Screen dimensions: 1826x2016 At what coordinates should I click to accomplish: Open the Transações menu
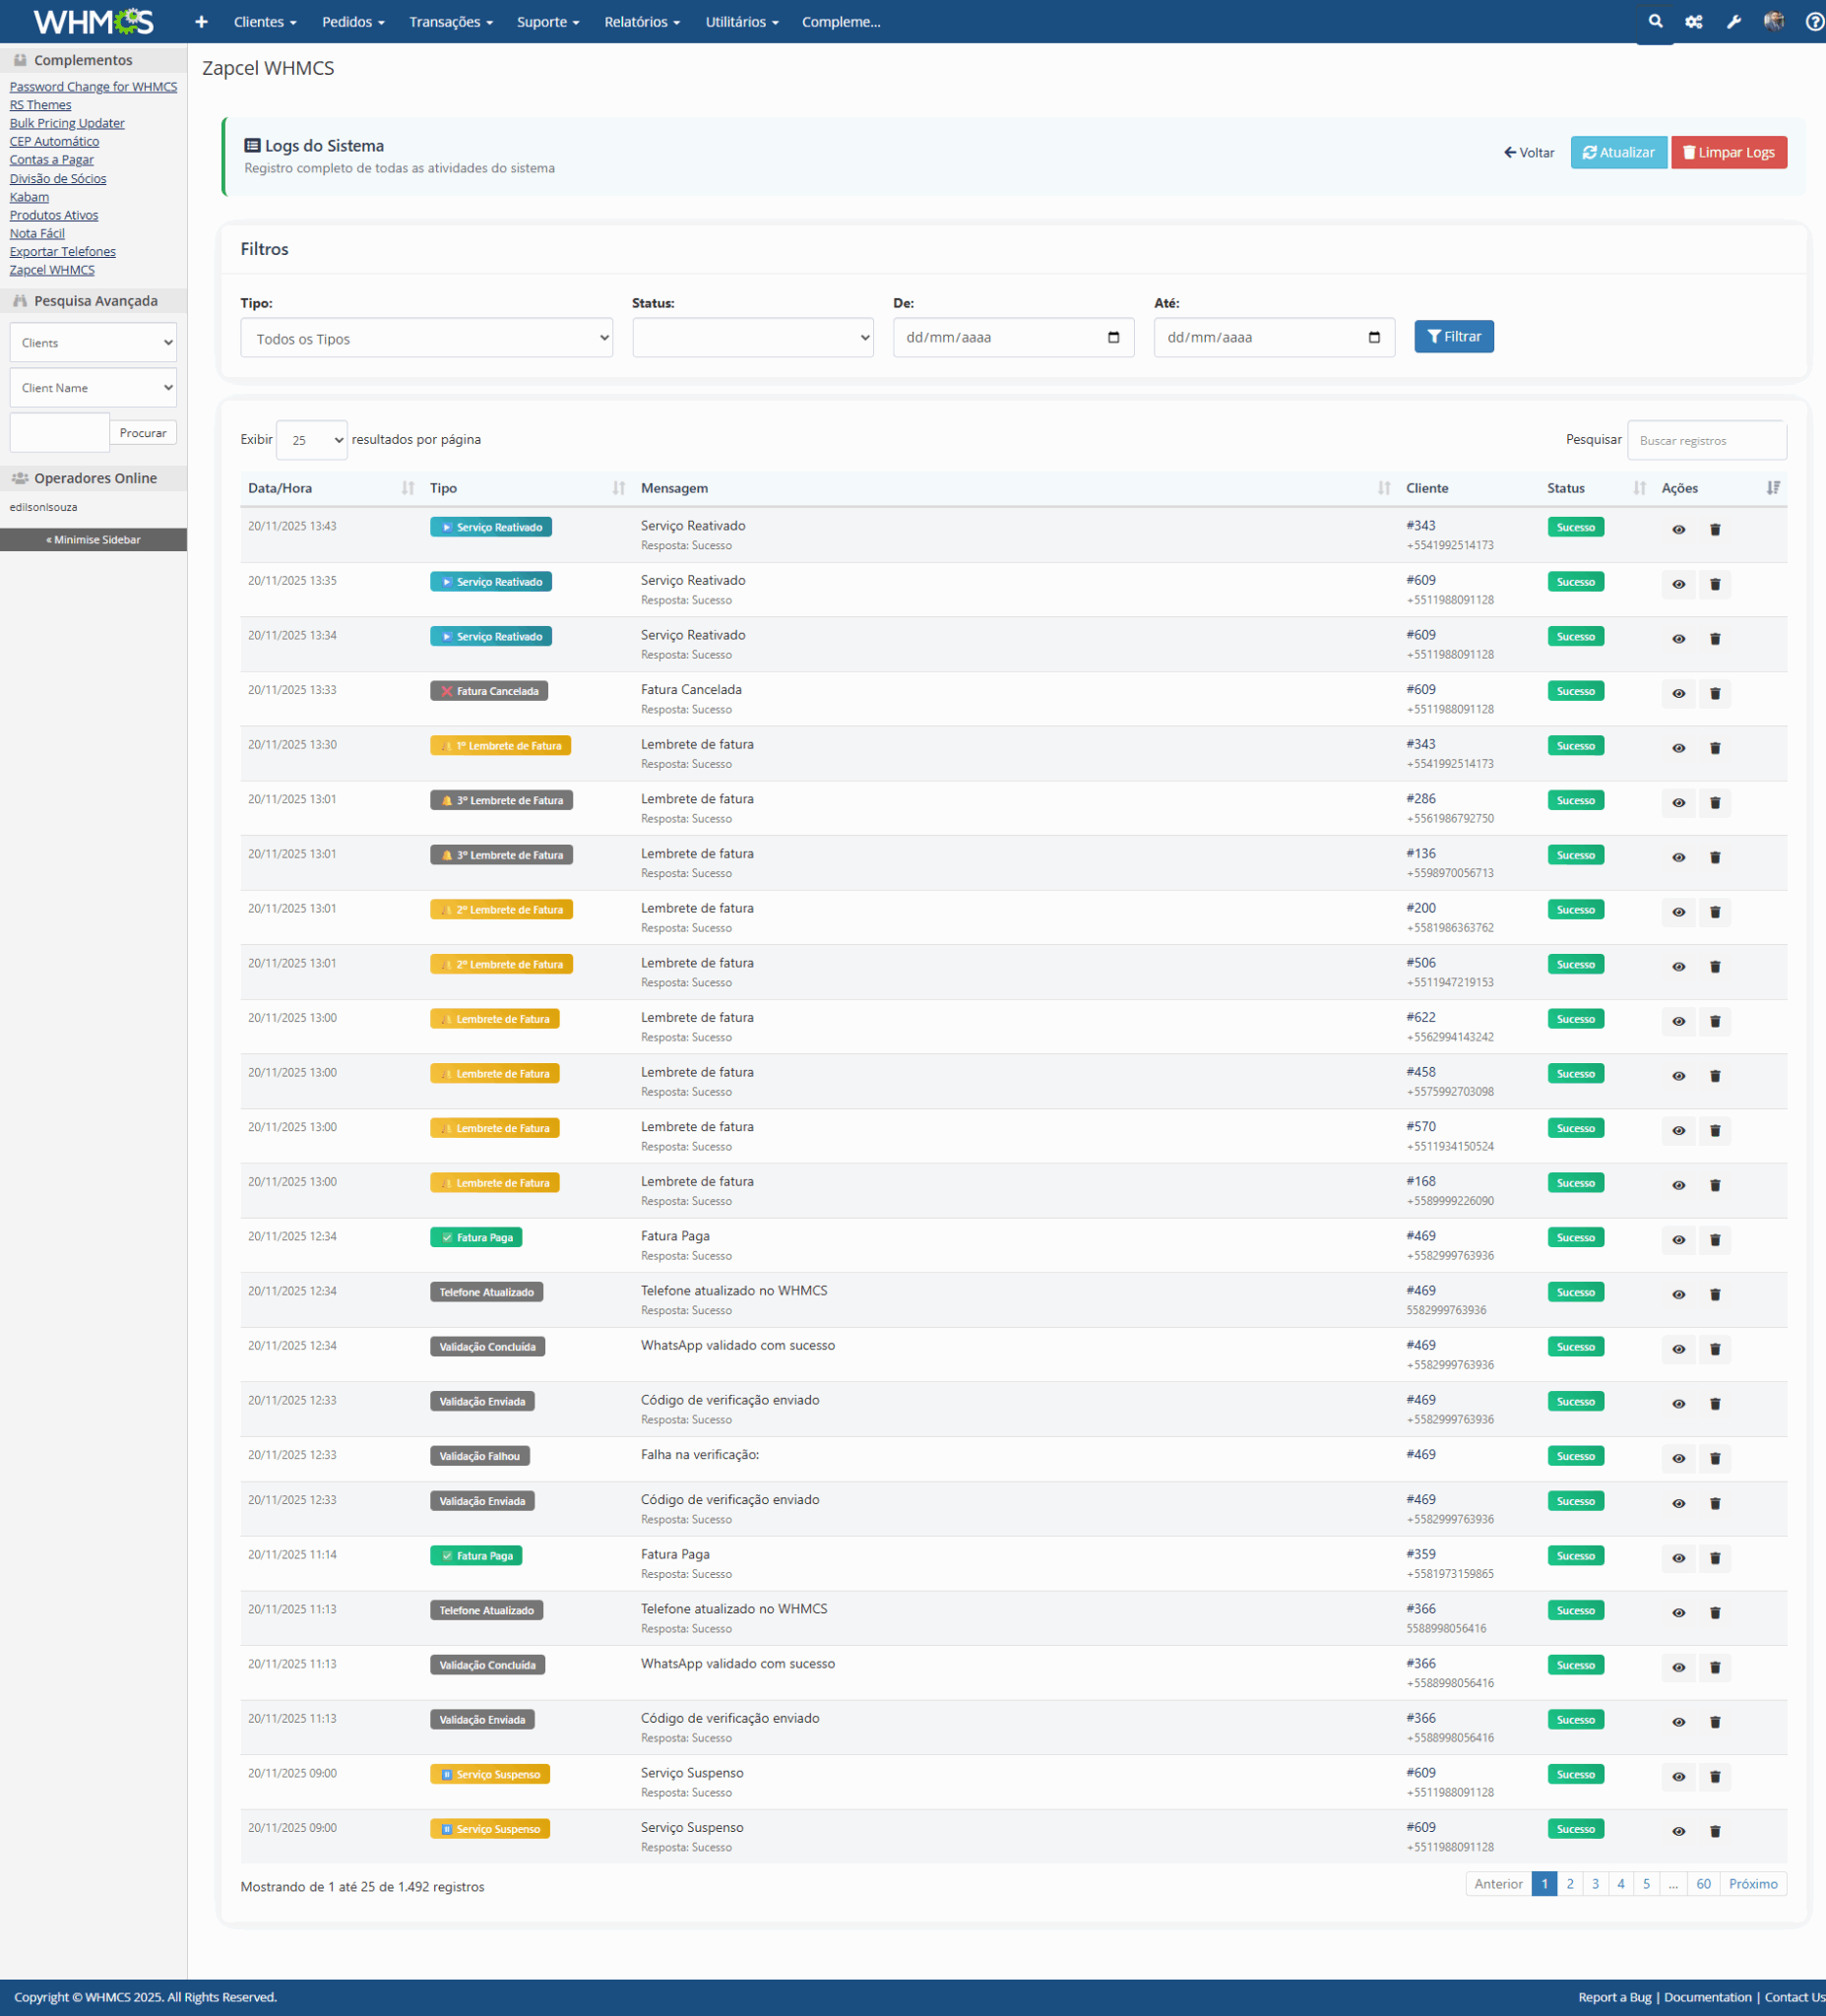[450, 22]
